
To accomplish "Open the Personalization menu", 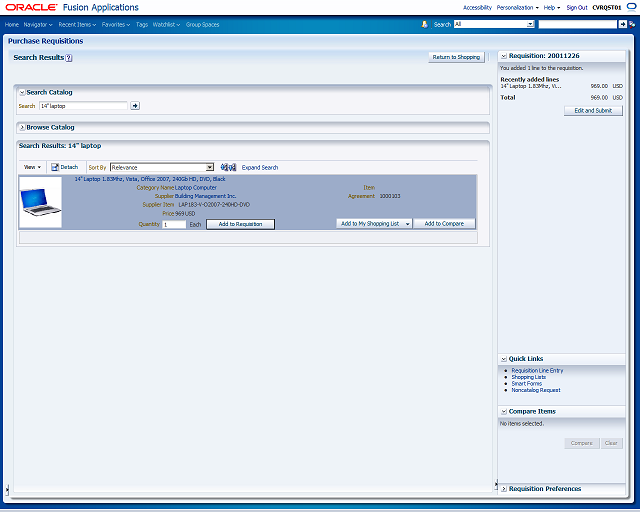I will pos(518,7).
